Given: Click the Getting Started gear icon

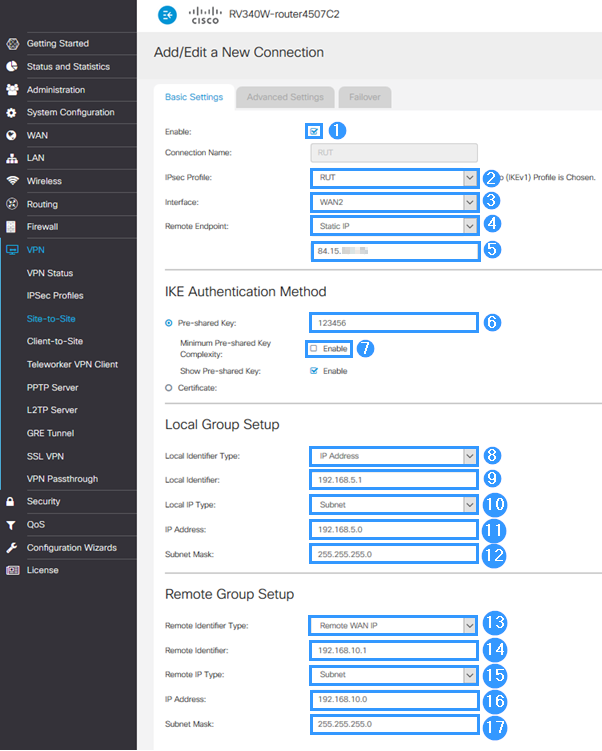Looking at the screenshot, I should [x=12, y=44].
